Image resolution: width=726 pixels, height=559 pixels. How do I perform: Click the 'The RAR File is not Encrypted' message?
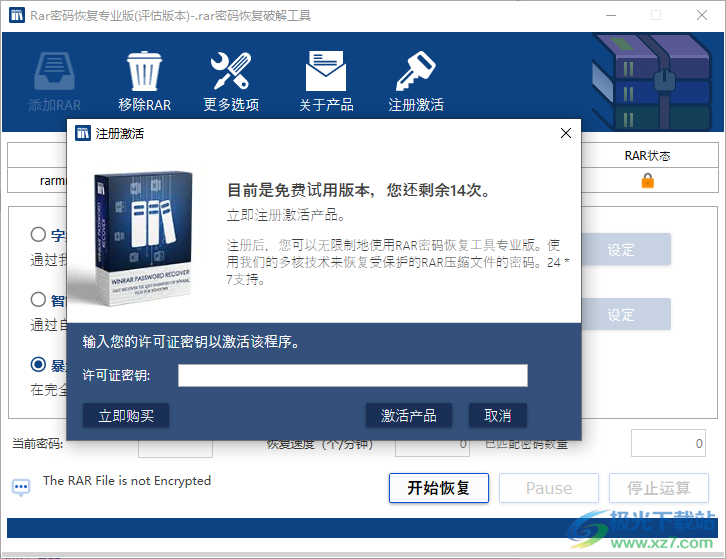tap(127, 481)
